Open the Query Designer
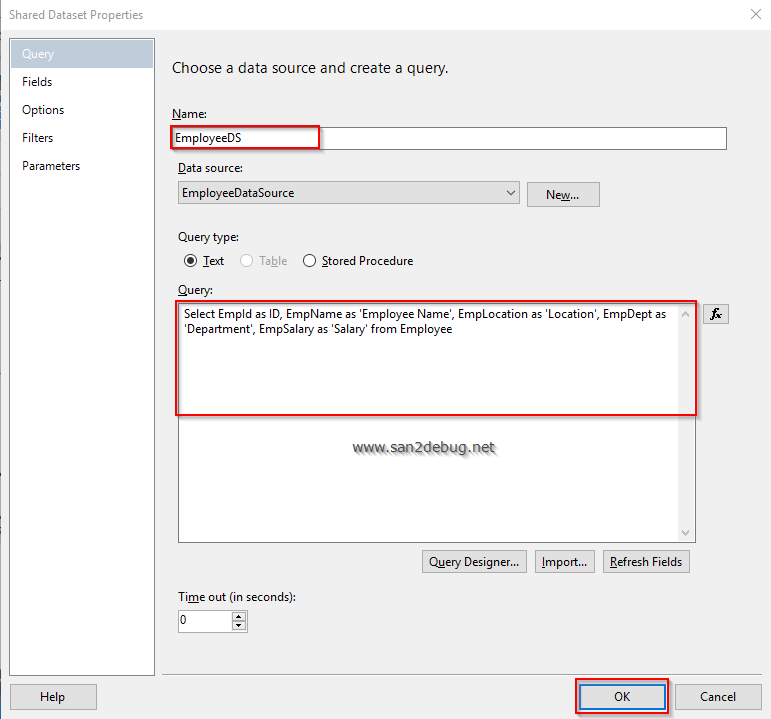Viewport: 771px width, 719px height. (x=474, y=562)
